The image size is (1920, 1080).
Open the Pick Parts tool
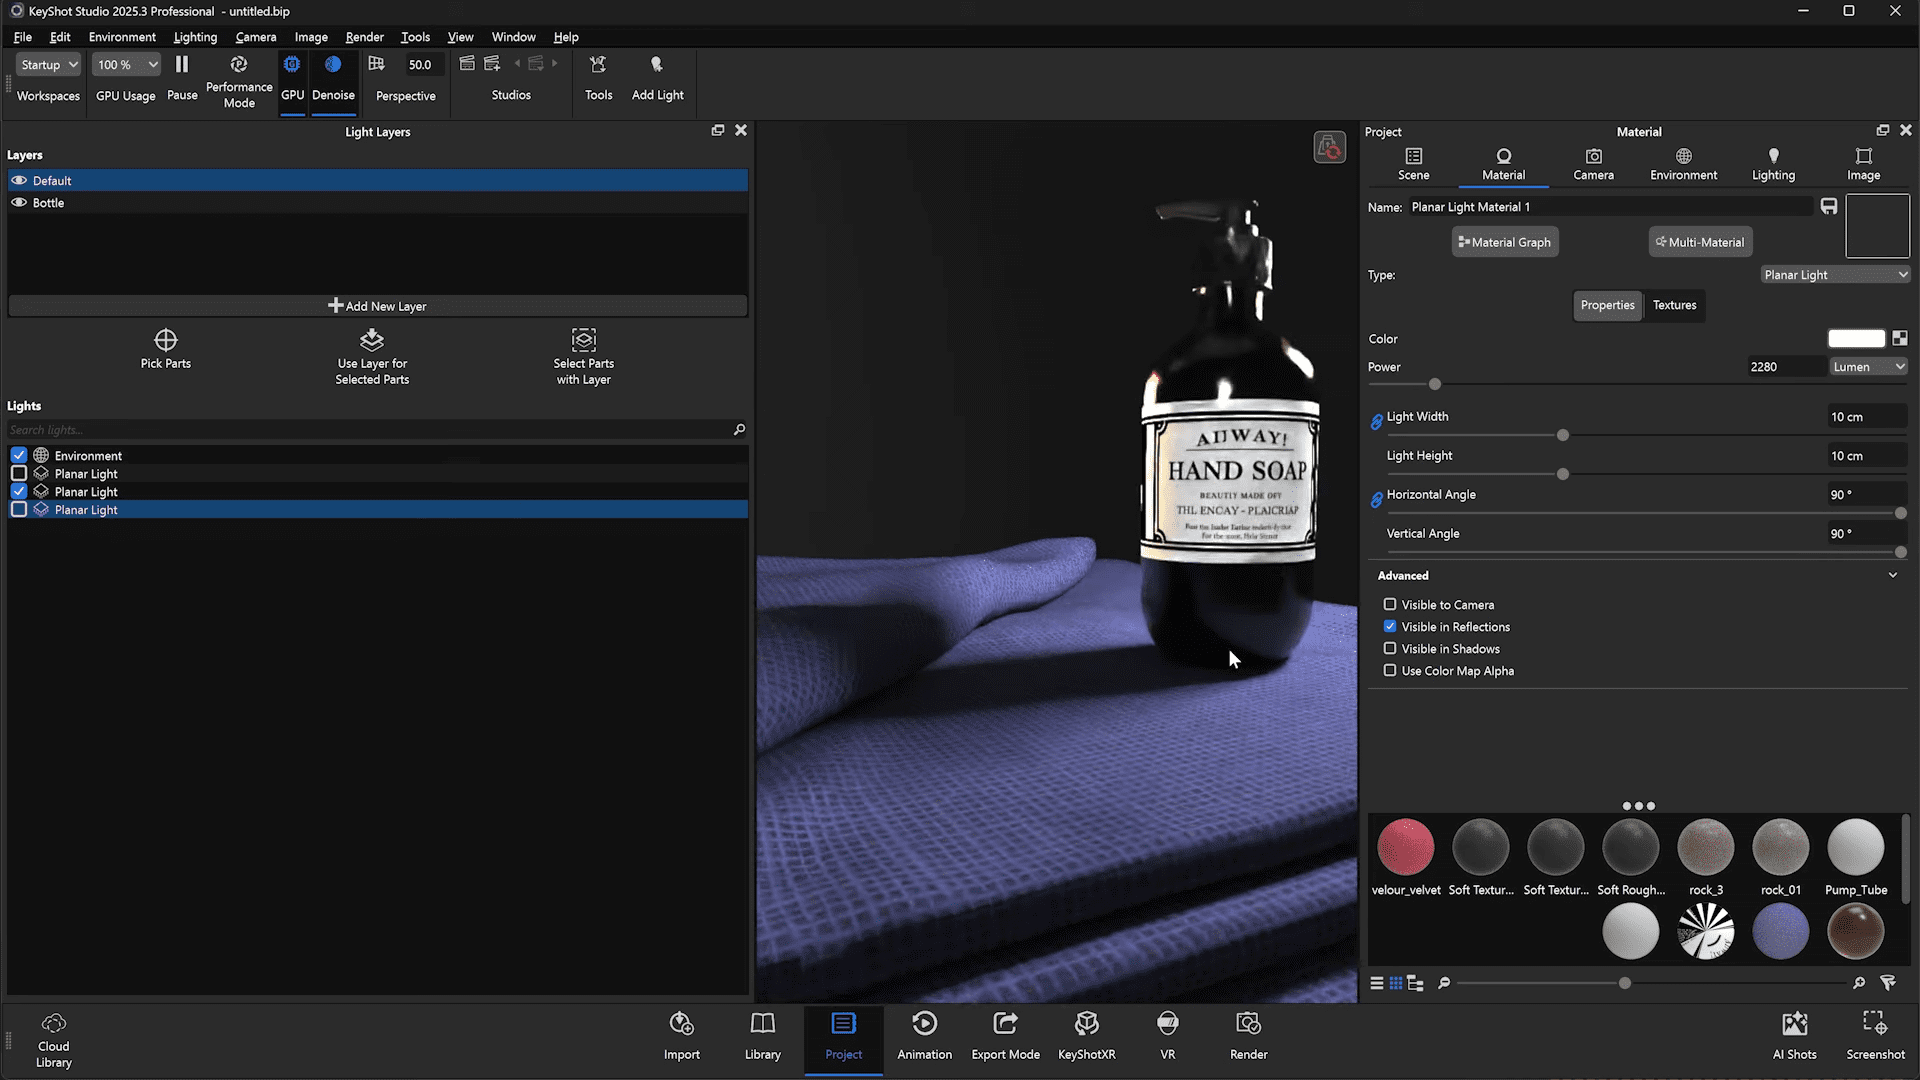165,340
